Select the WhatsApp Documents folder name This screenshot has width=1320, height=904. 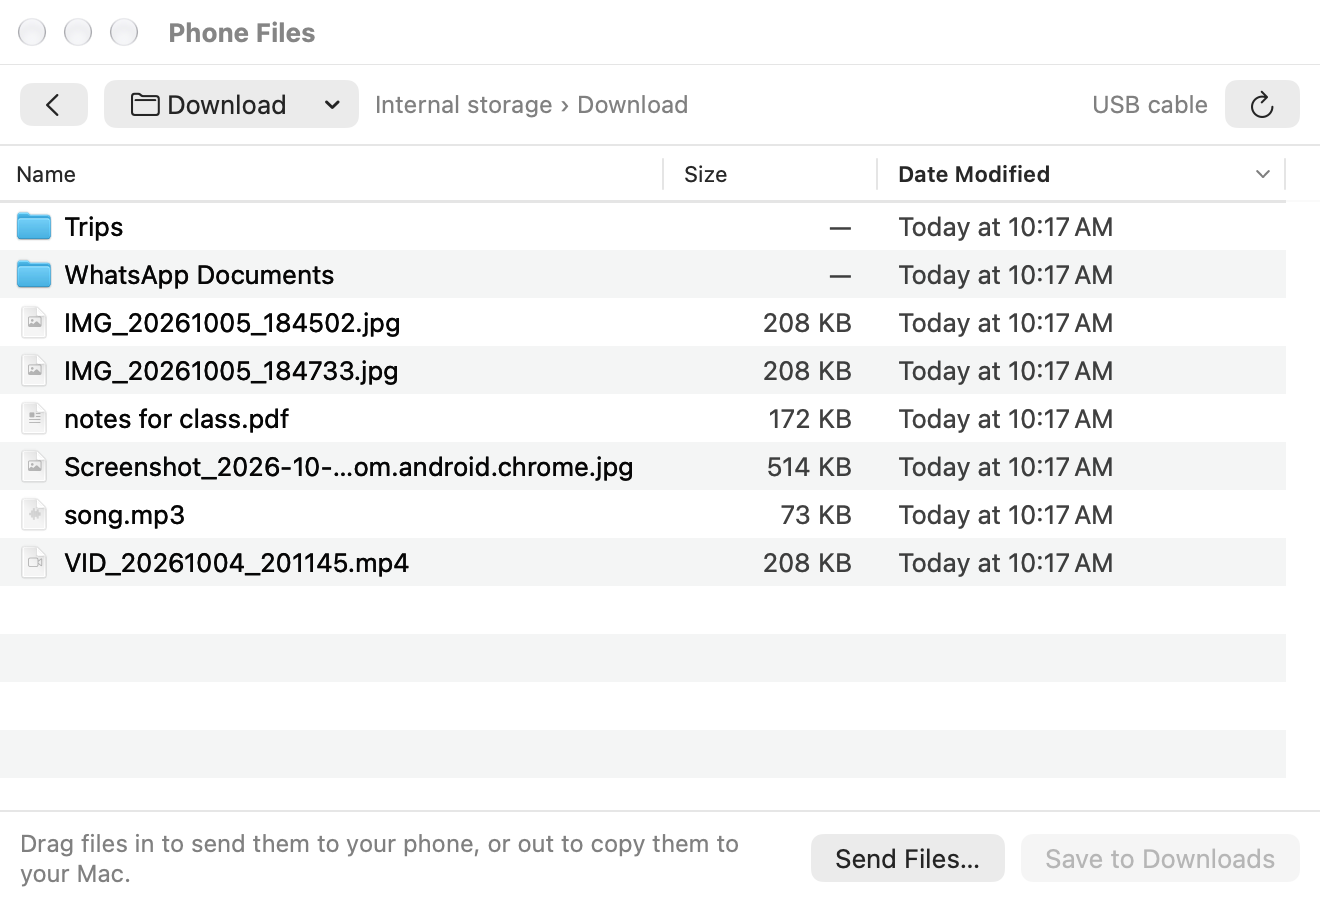(199, 275)
